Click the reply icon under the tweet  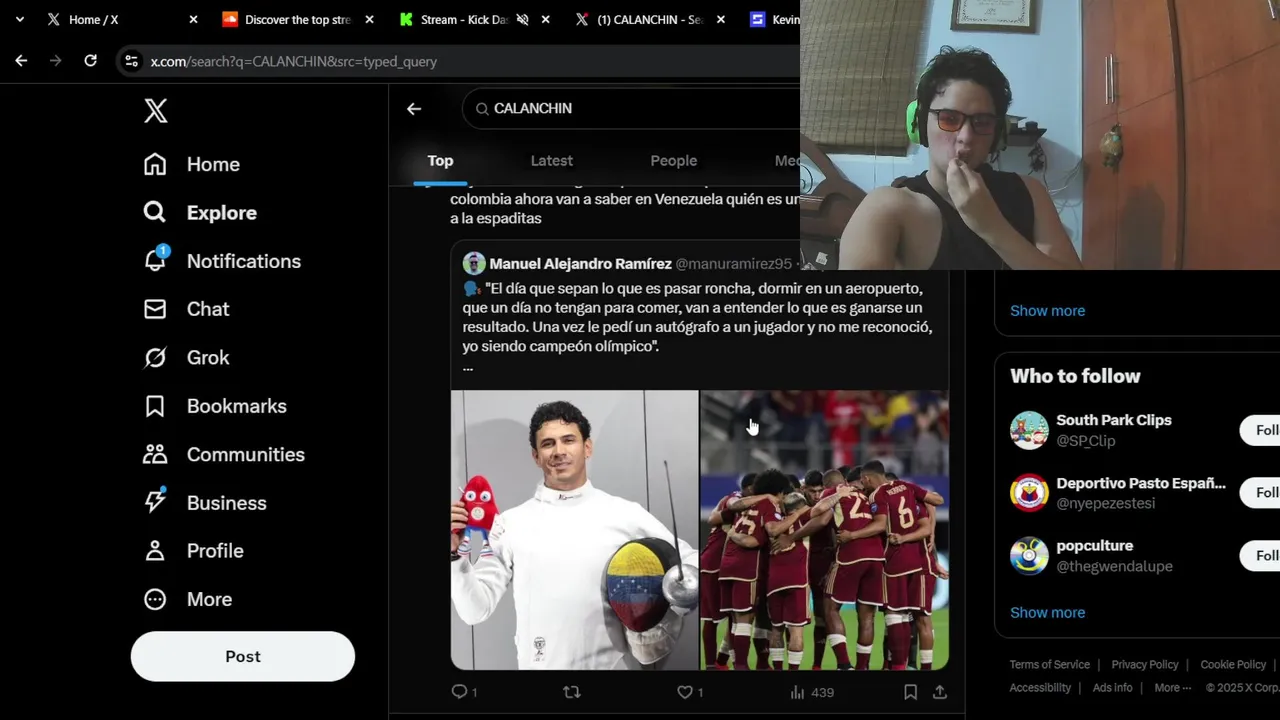460,692
